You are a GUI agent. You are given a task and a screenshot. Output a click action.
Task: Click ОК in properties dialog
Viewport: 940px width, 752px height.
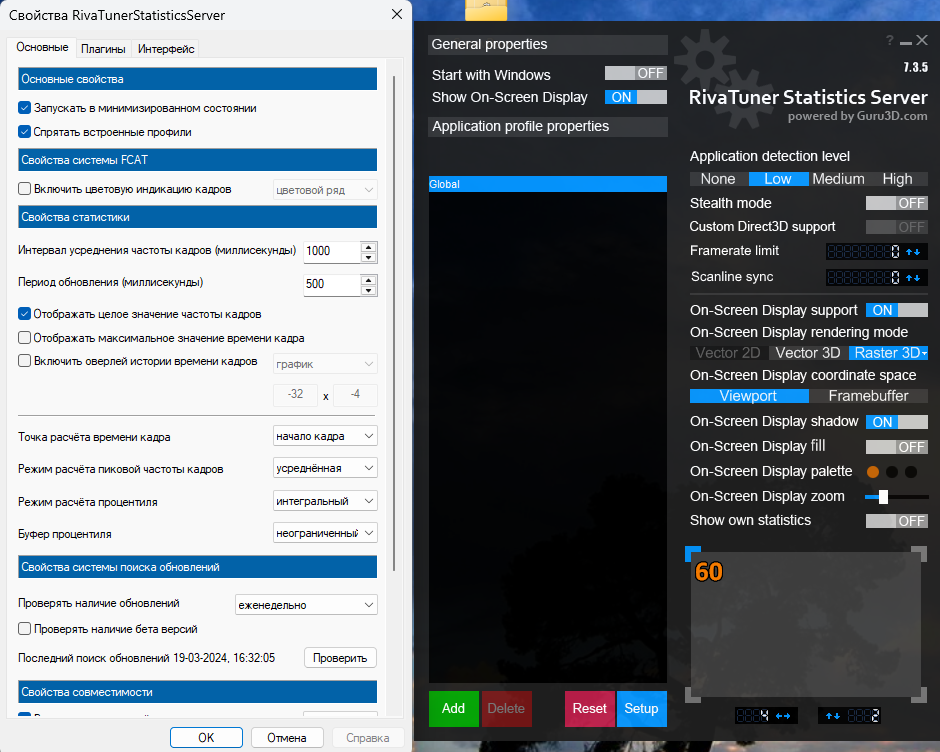[206, 738]
